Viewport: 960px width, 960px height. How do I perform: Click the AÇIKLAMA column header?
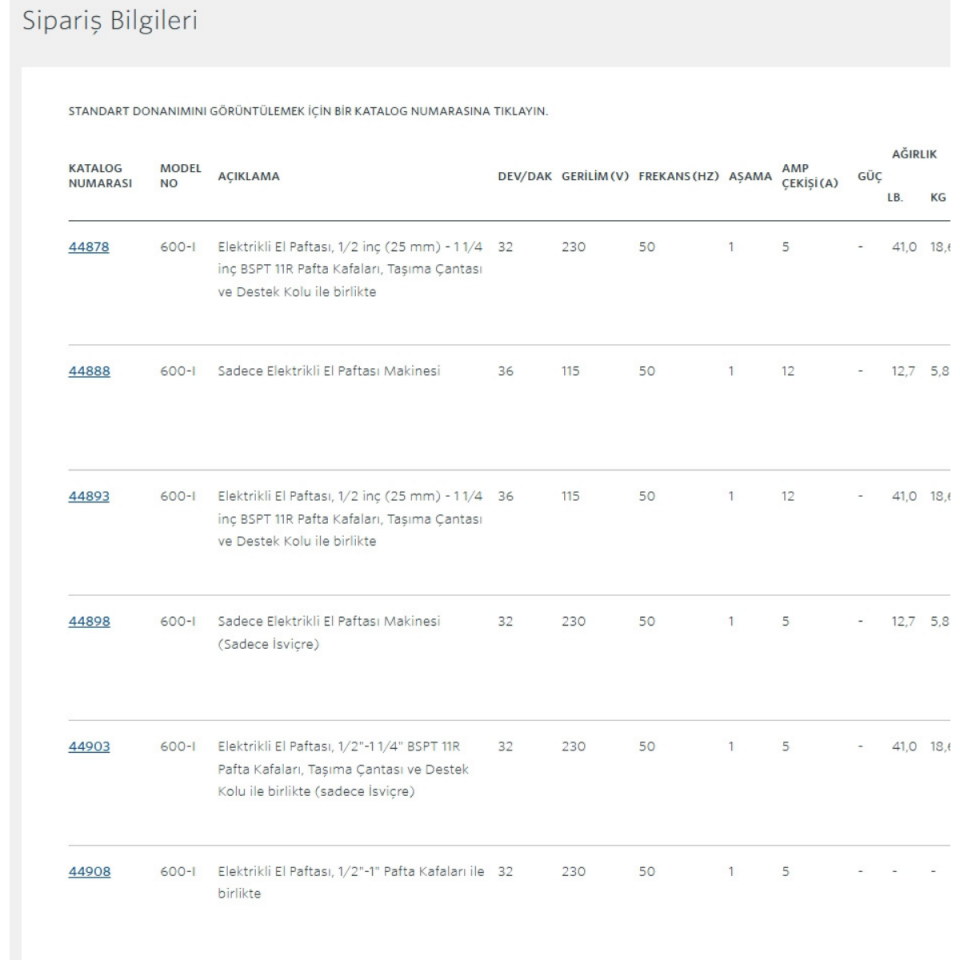(x=248, y=177)
